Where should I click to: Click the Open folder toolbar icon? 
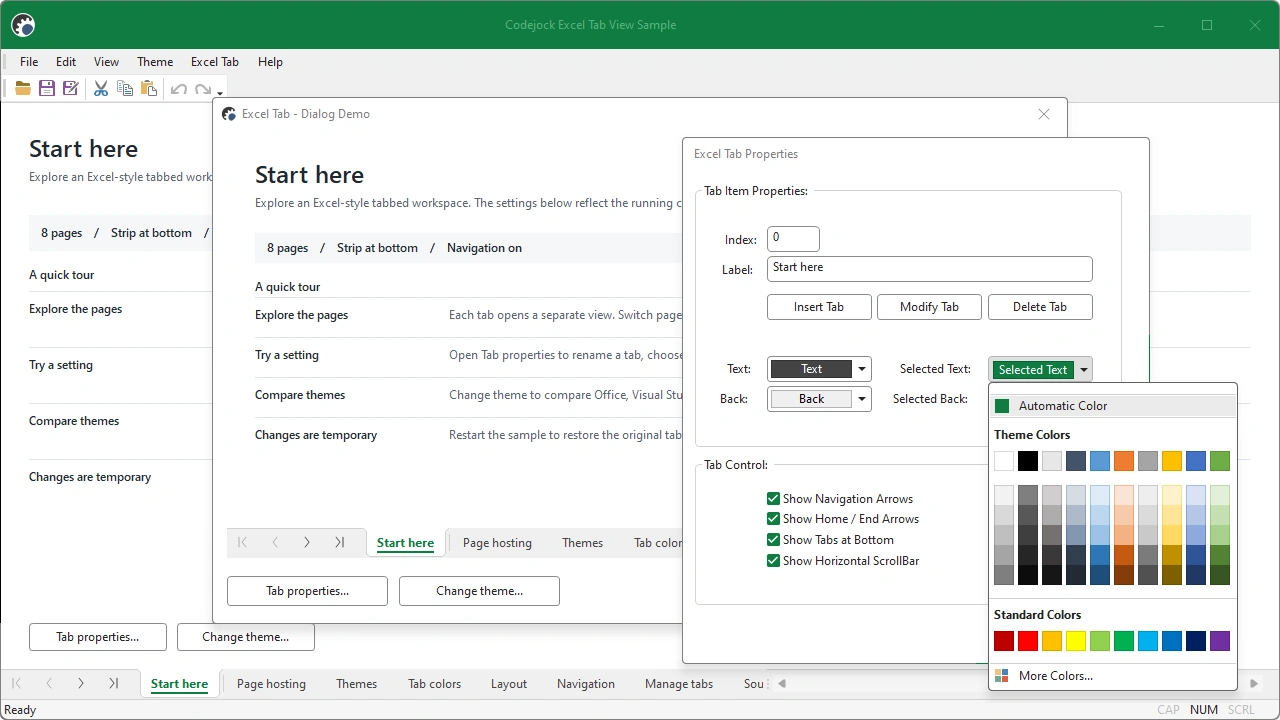click(23, 88)
